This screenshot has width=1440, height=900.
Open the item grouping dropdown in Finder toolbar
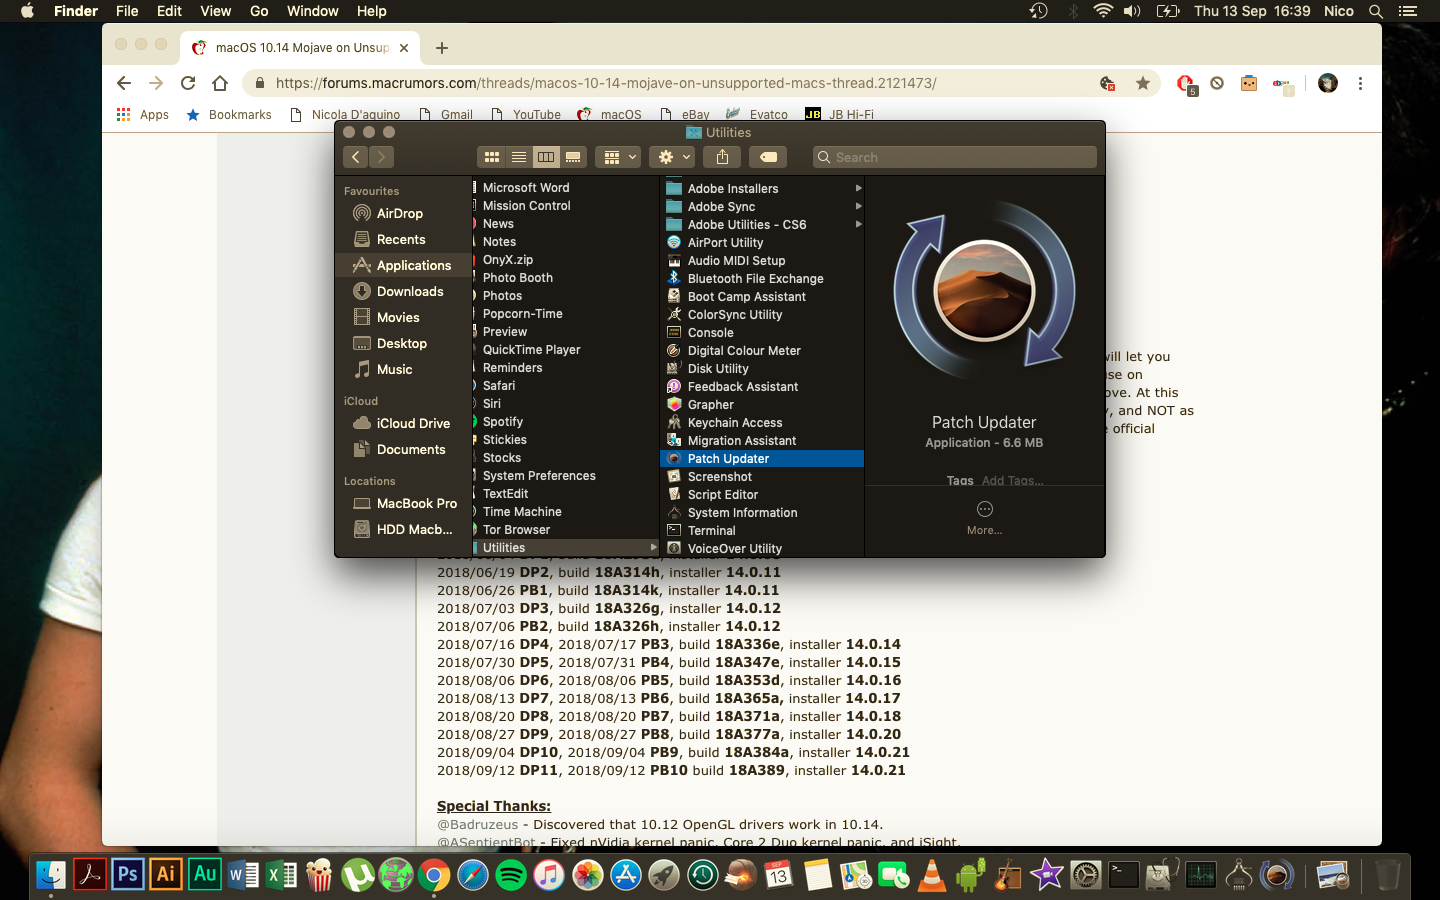click(x=617, y=157)
